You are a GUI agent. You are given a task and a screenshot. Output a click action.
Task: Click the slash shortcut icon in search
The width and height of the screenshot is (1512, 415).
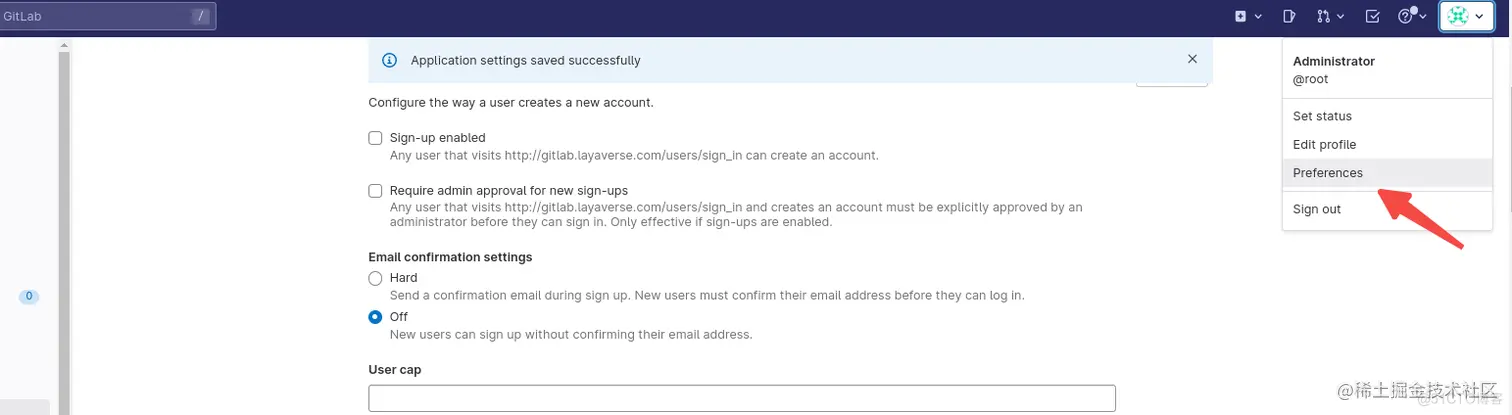pos(201,16)
